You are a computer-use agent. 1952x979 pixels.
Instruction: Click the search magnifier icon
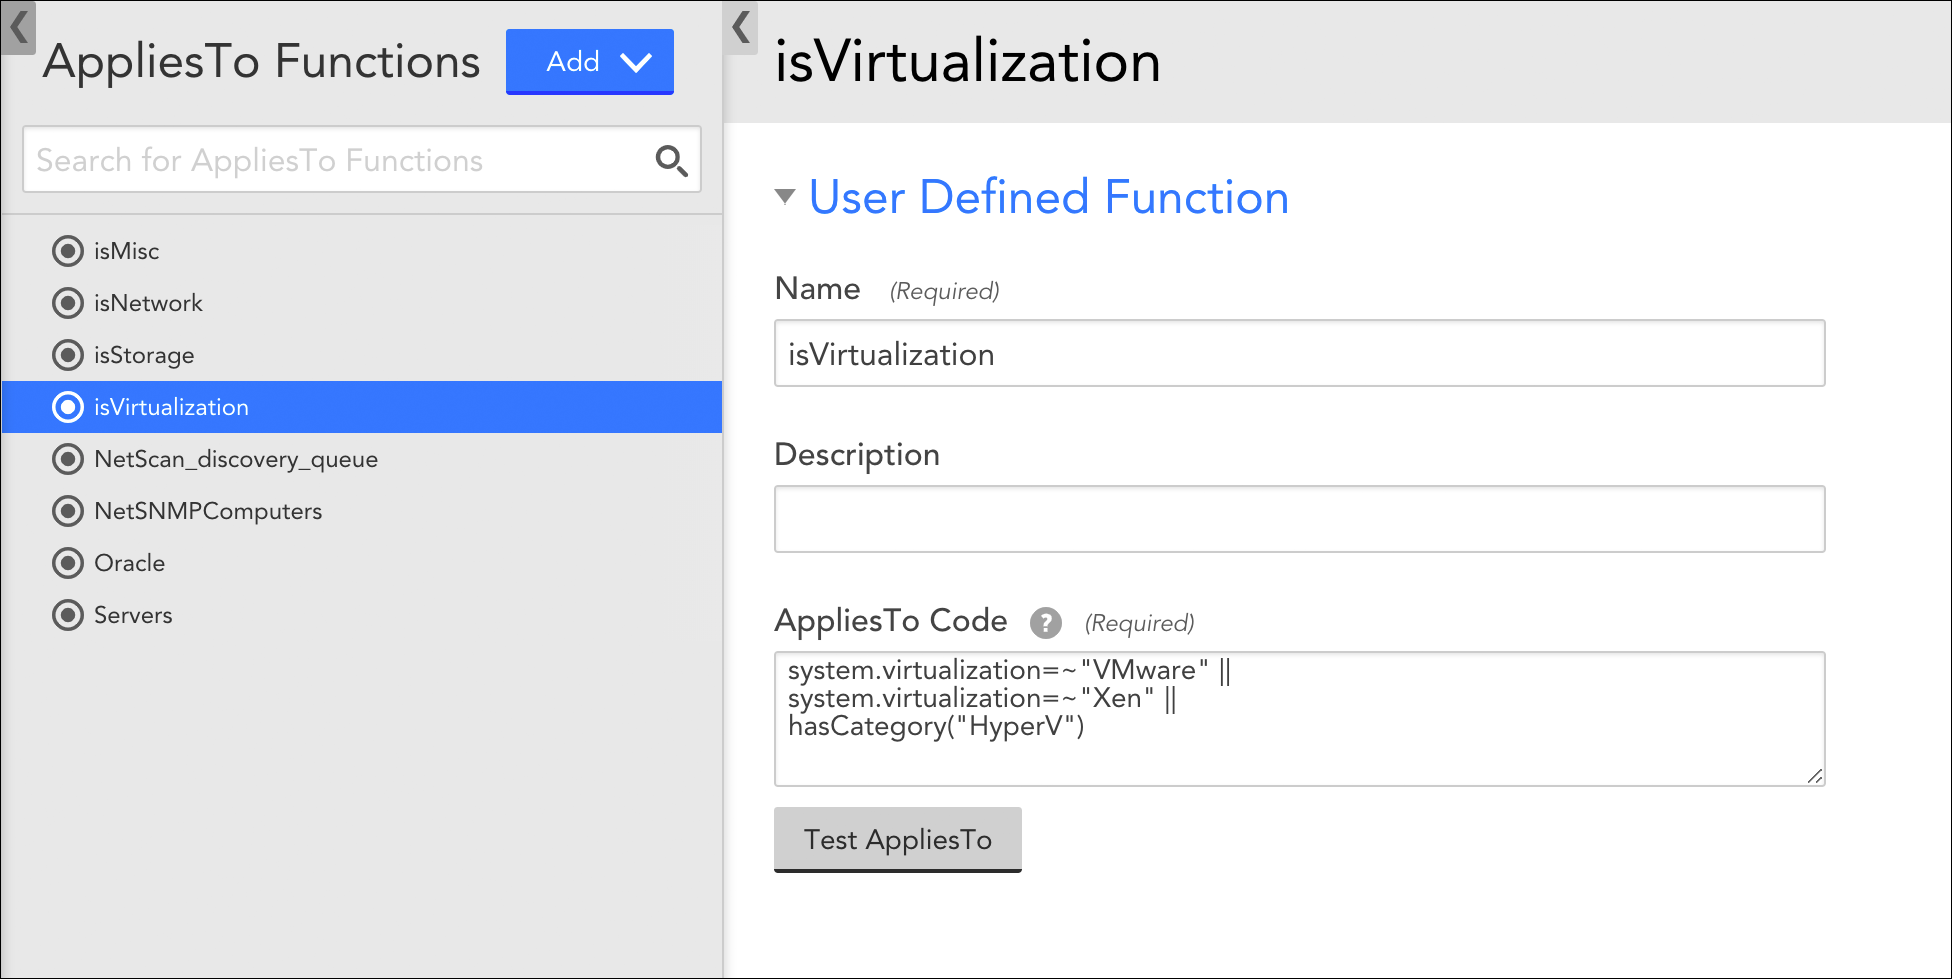(671, 160)
